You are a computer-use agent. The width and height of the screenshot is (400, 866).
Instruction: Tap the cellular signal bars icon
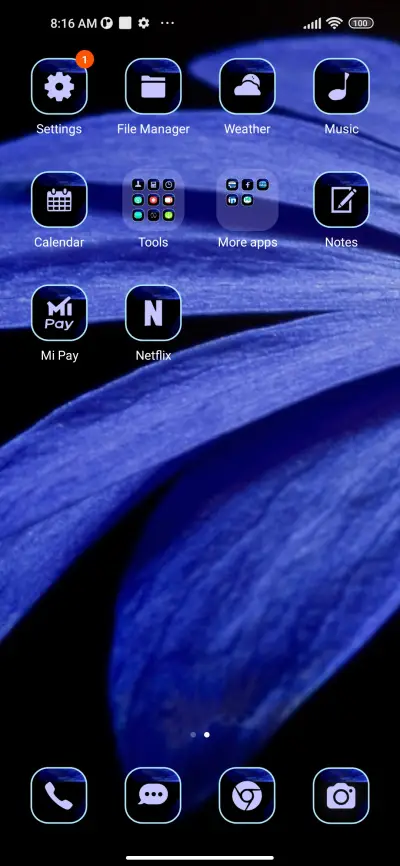click(312, 24)
